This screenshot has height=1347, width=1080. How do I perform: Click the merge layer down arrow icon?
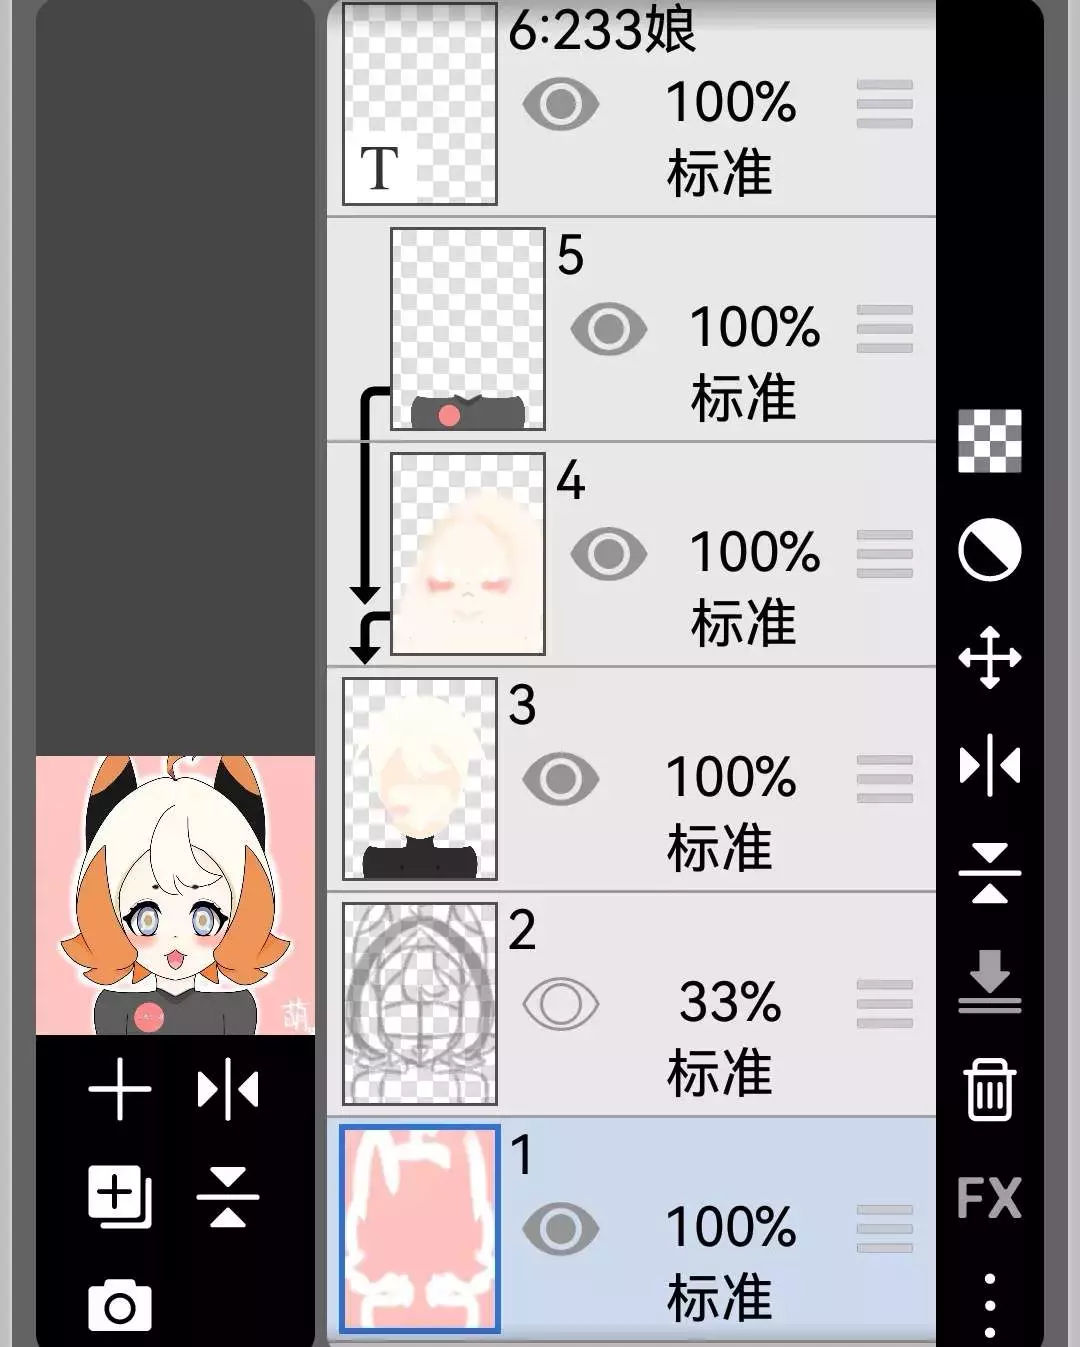(989, 981)
